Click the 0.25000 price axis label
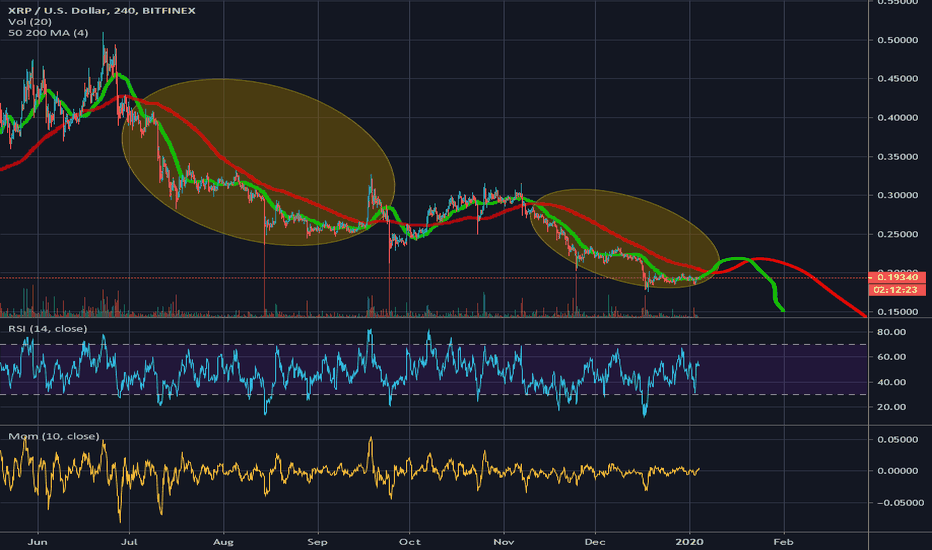The image size is (932, 550). pyautogui.click(x=898, y=234)
